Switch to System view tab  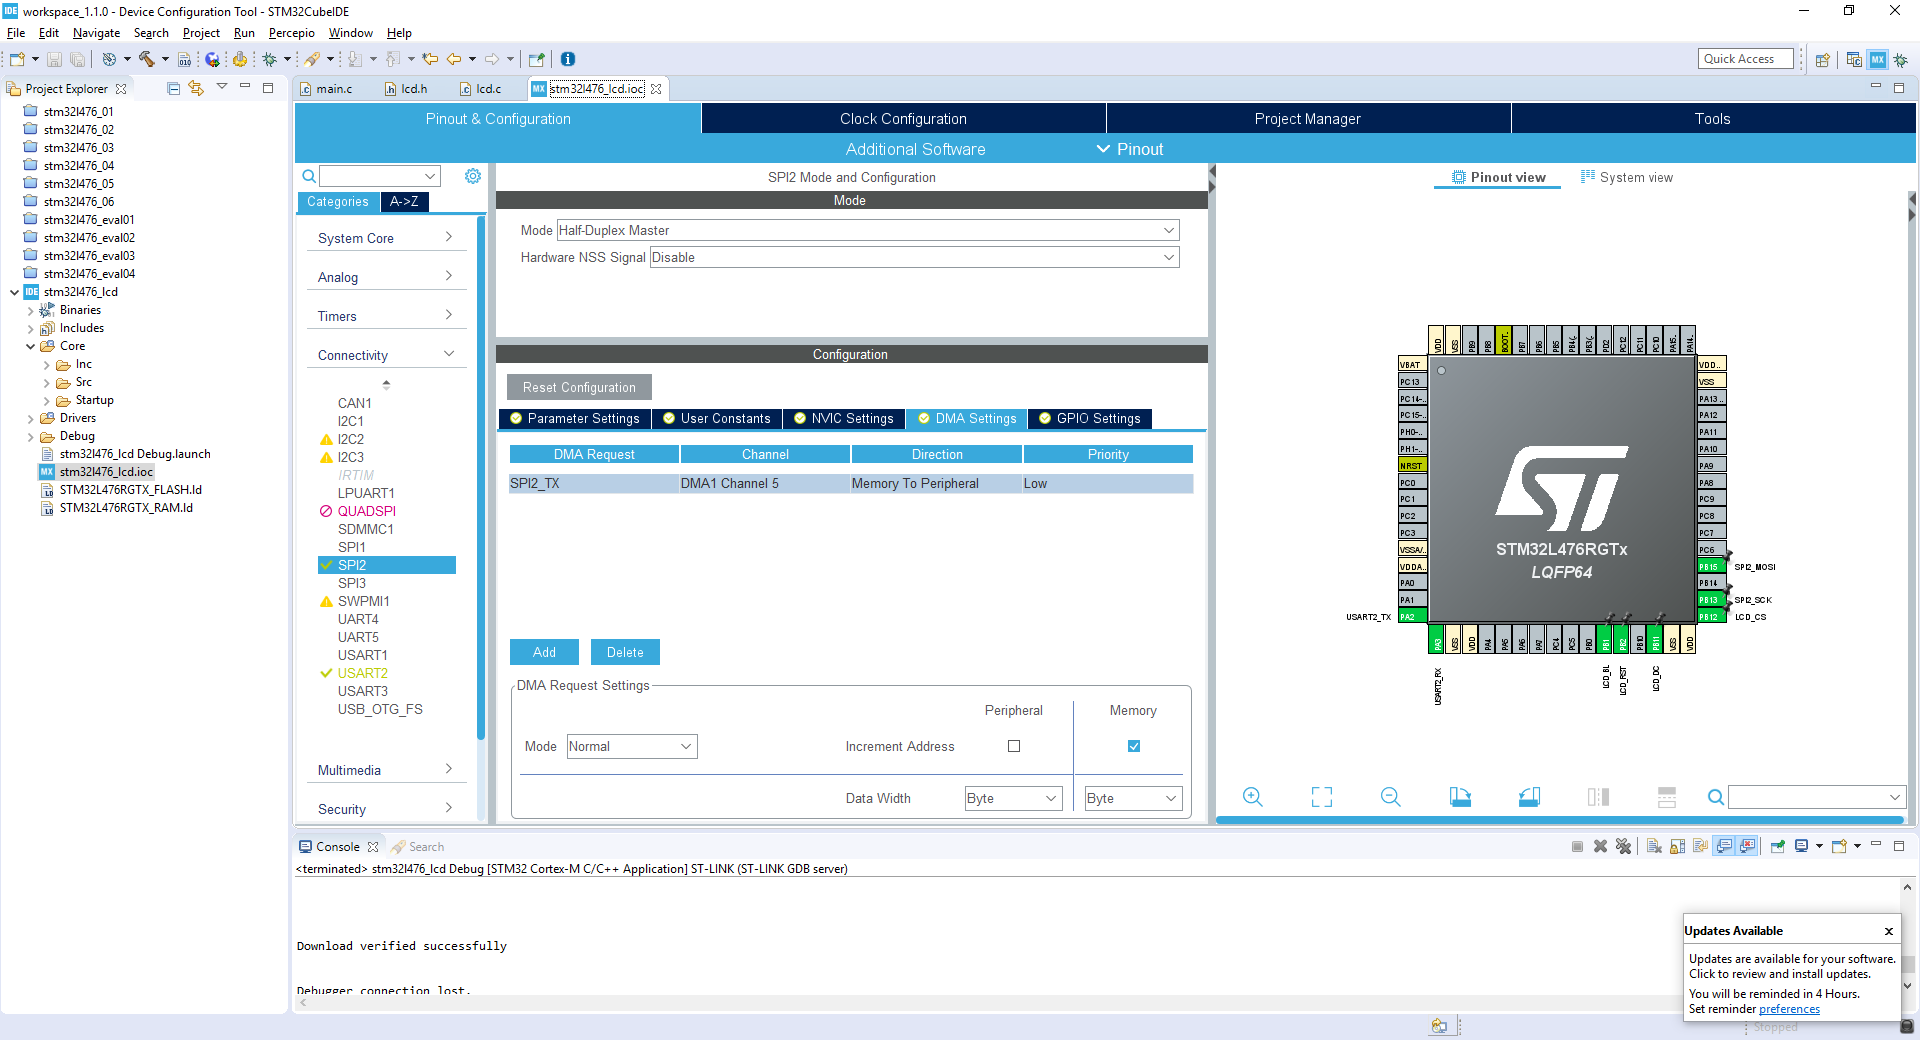[x=1626, y=177]
